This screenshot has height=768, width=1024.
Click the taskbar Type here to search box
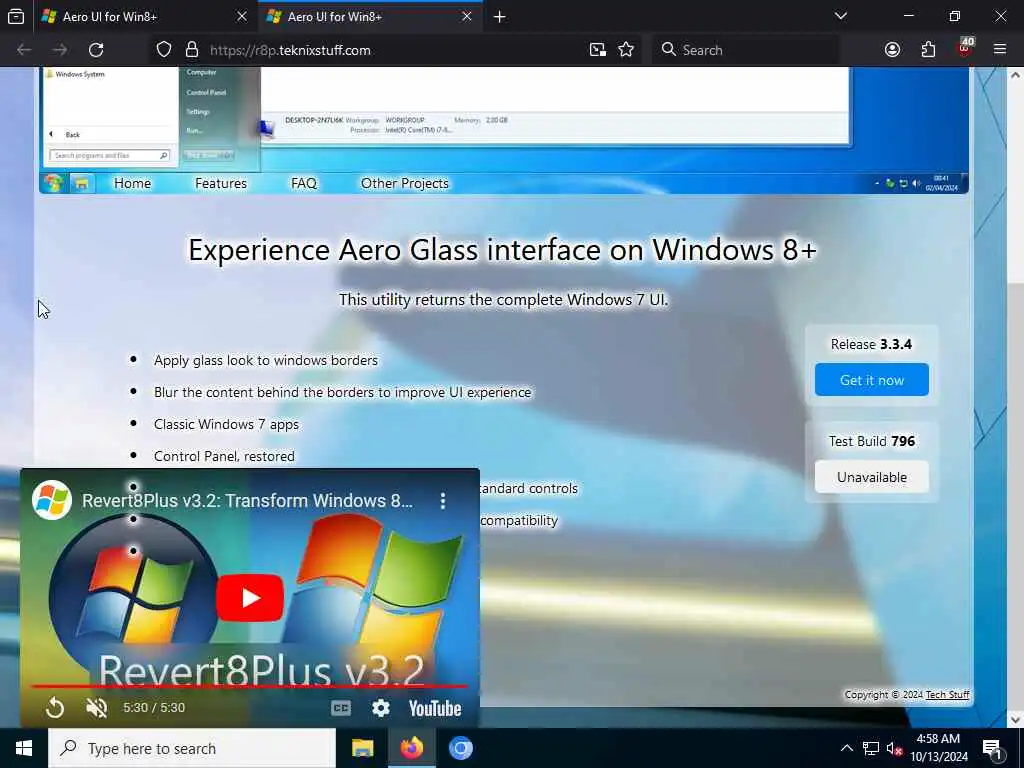[x=192, y=748]
